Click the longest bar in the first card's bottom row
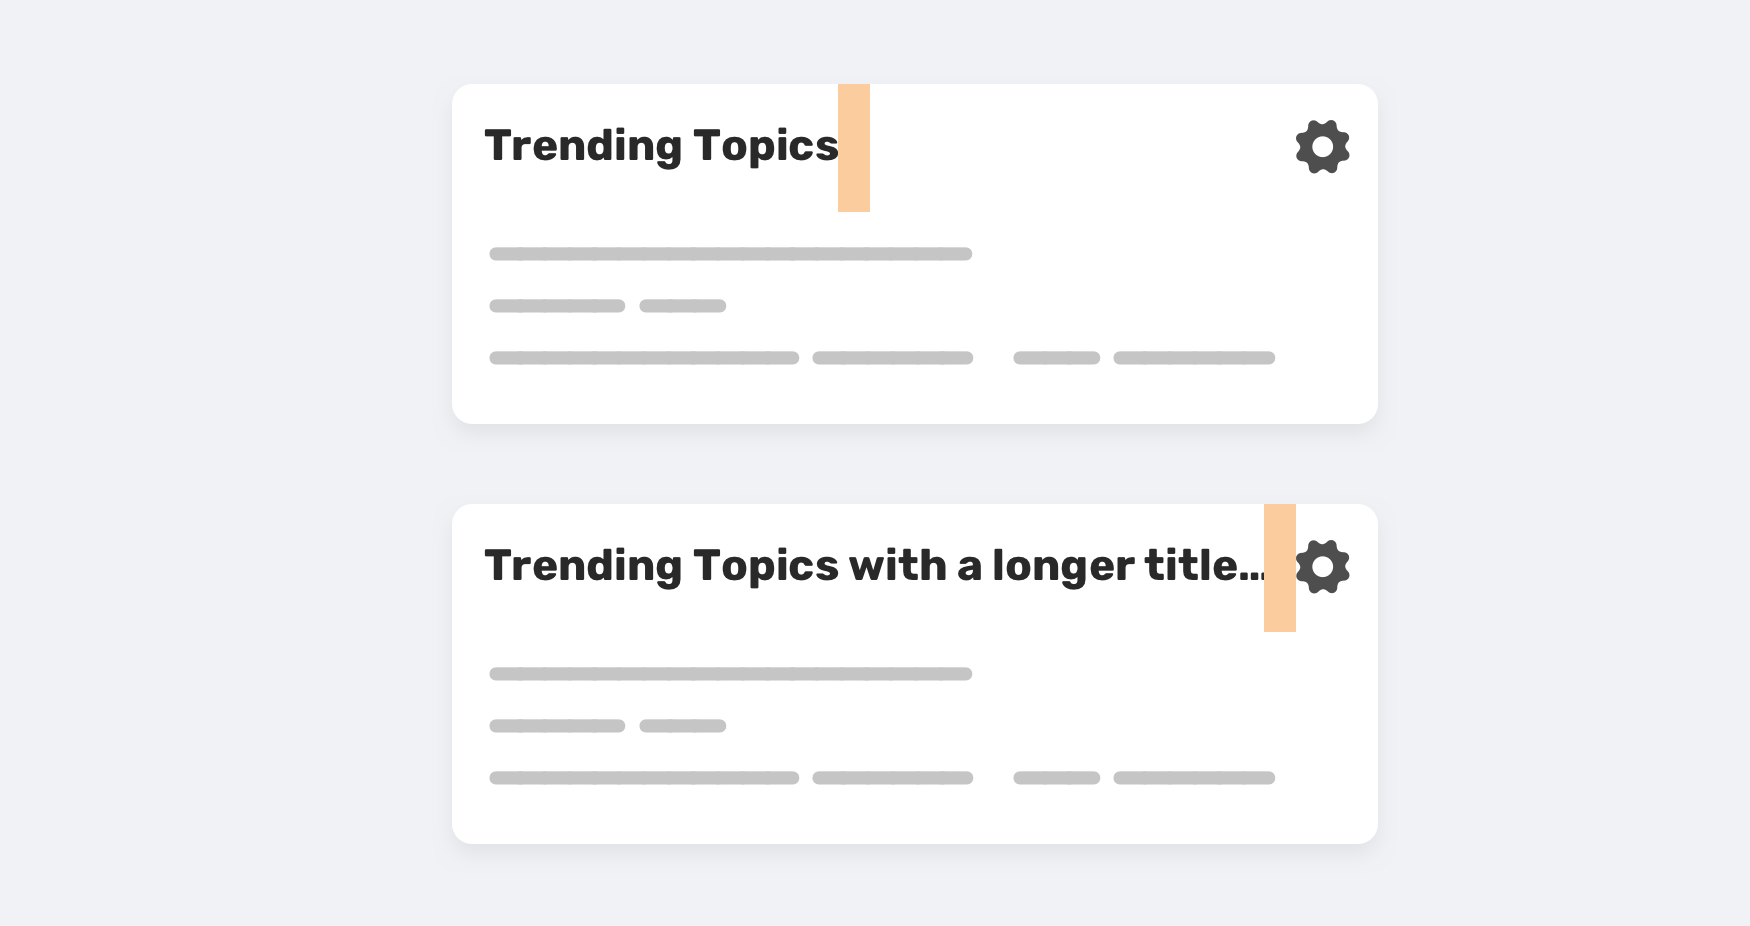 pyautogui.click(x=644, y=358)
